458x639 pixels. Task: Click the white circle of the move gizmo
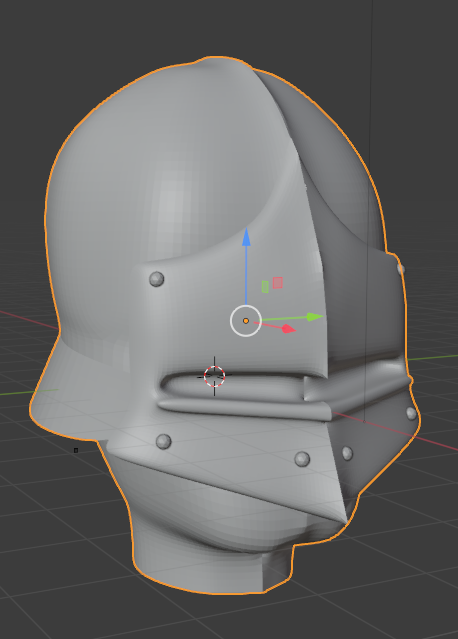[246, 321]
